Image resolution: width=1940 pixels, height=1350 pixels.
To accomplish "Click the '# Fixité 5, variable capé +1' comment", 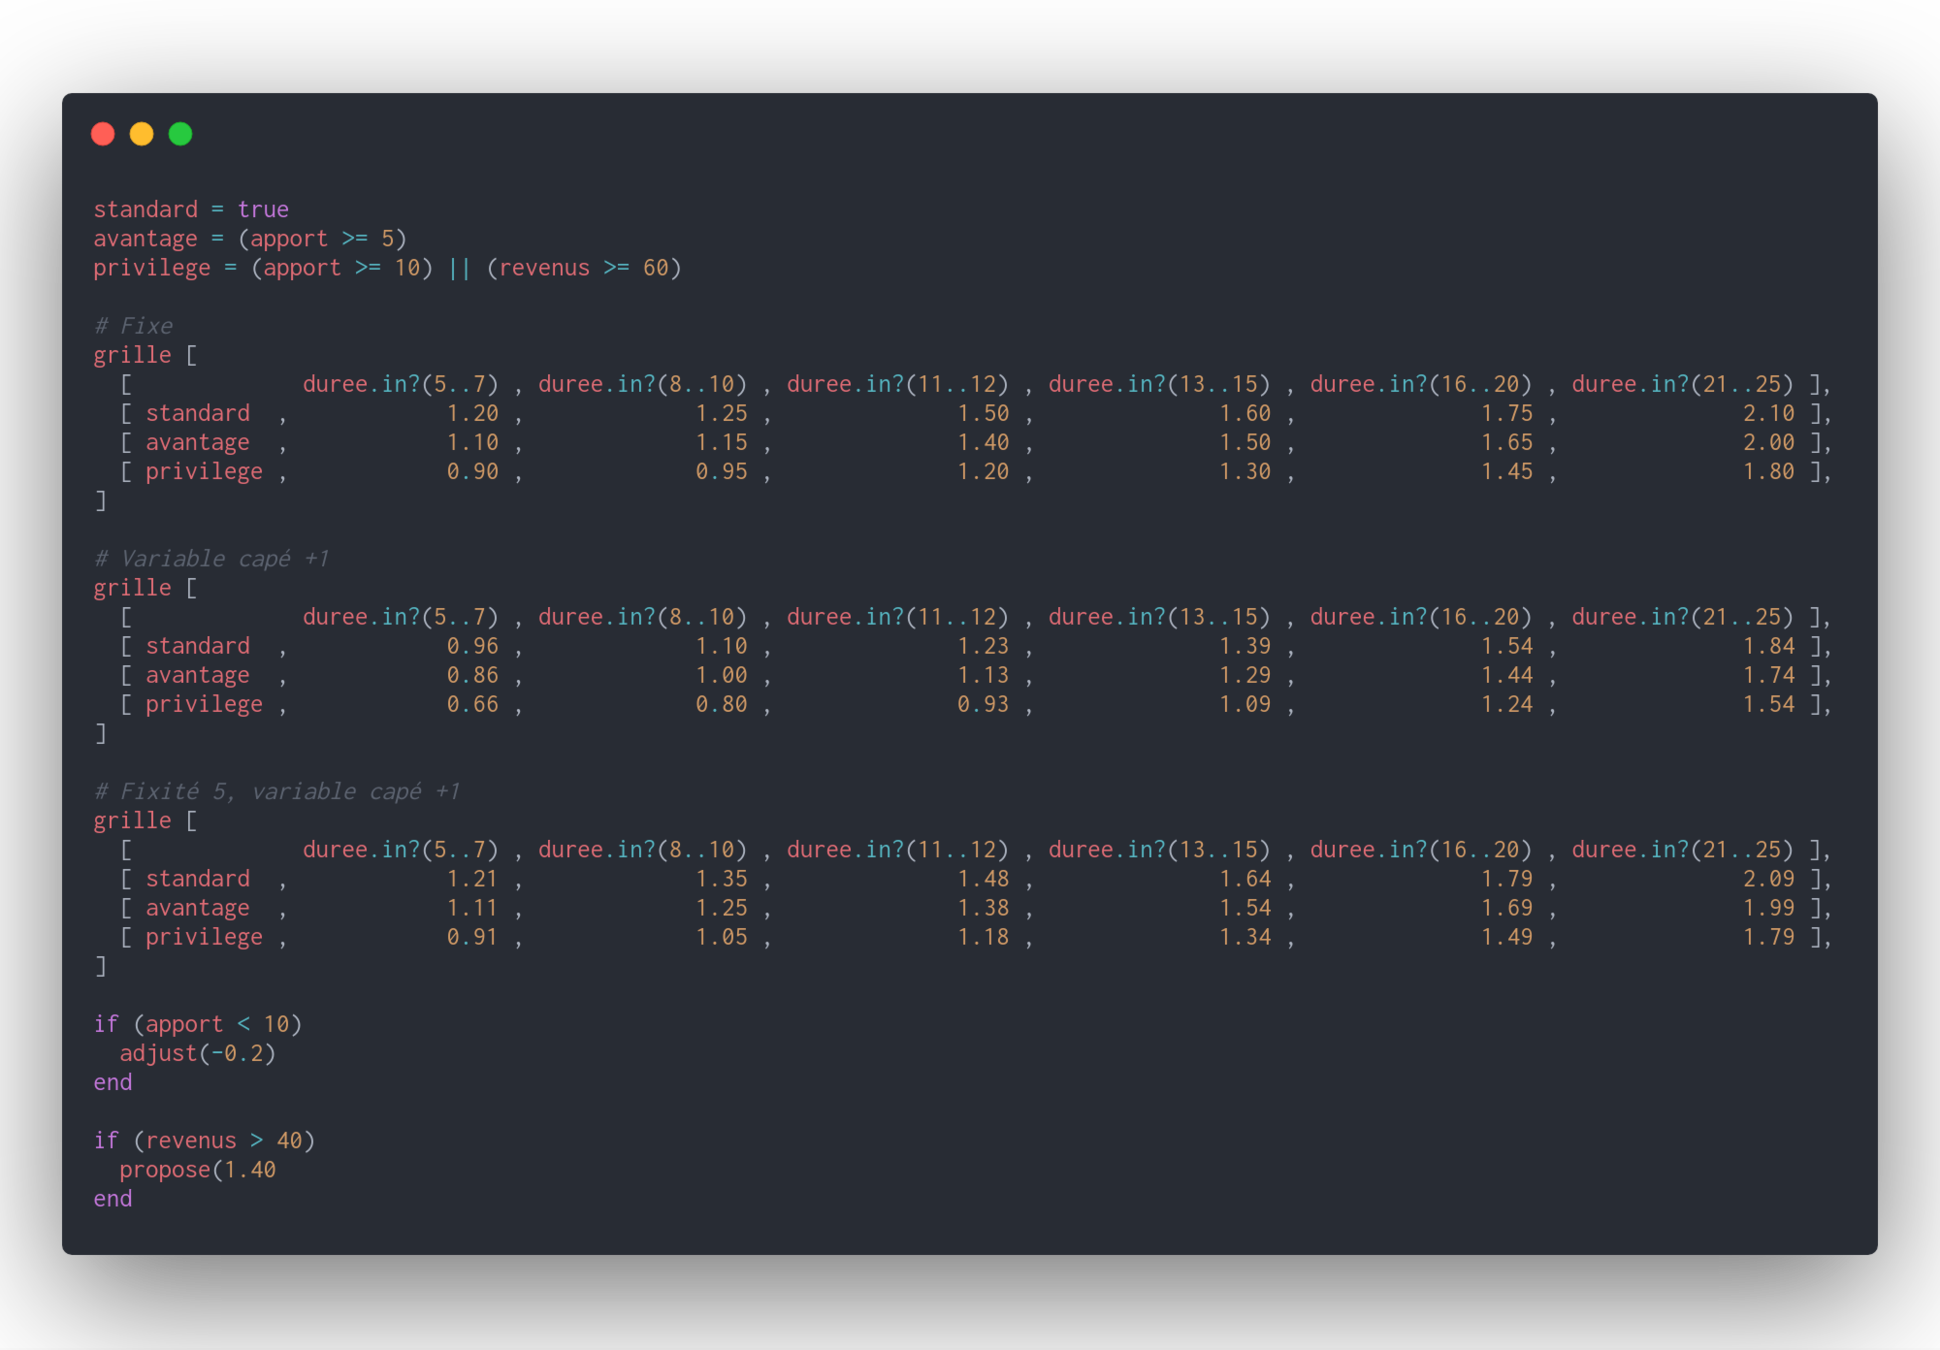I will [276, 791].
